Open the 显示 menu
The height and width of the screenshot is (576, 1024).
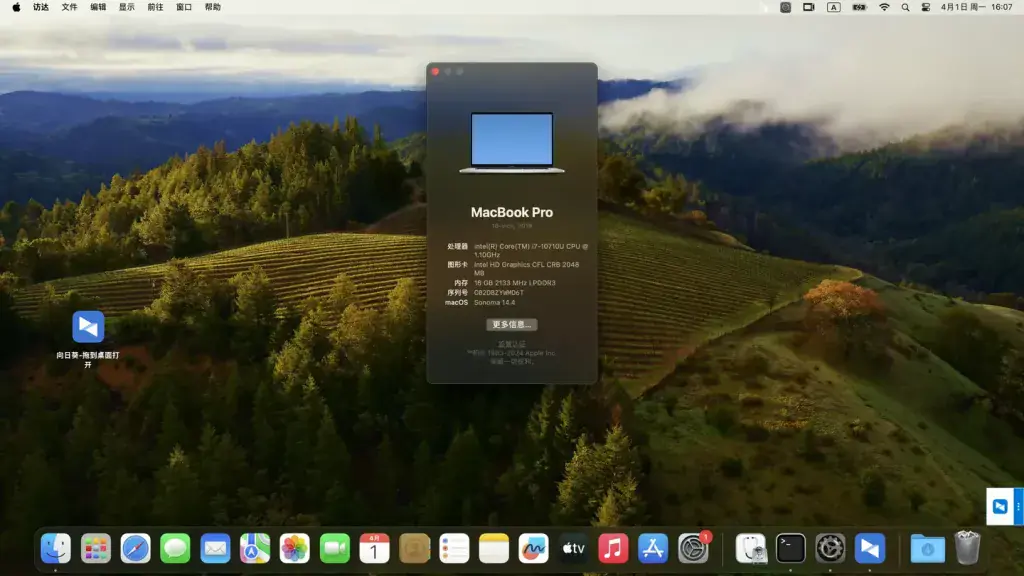click(x=127, y=7)
